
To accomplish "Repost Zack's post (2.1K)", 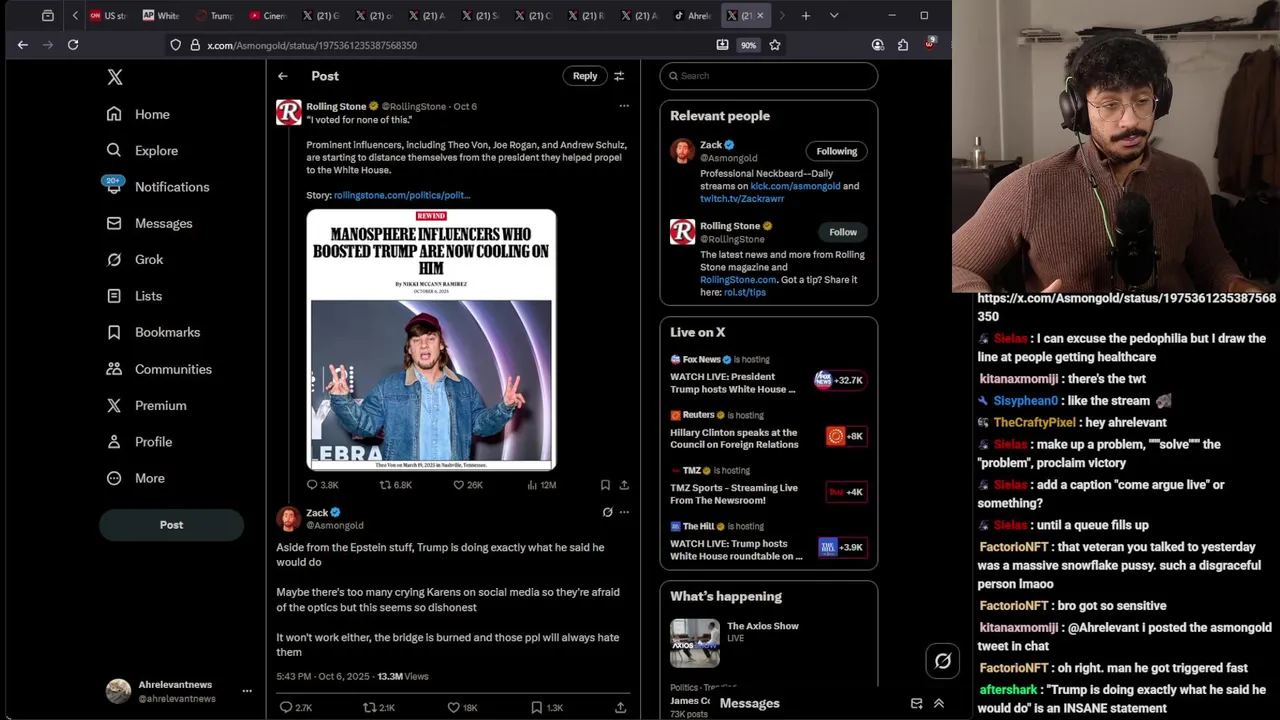I will pos(379,707).
